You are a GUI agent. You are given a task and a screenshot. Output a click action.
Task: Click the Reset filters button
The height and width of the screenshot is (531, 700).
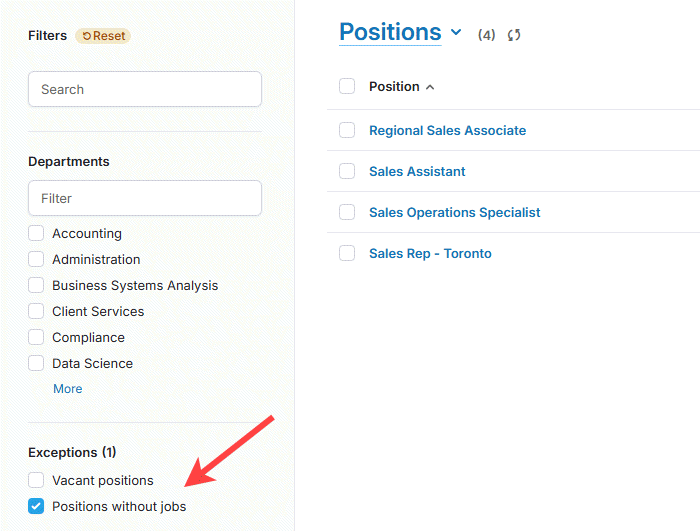click(x=103, y=36)
